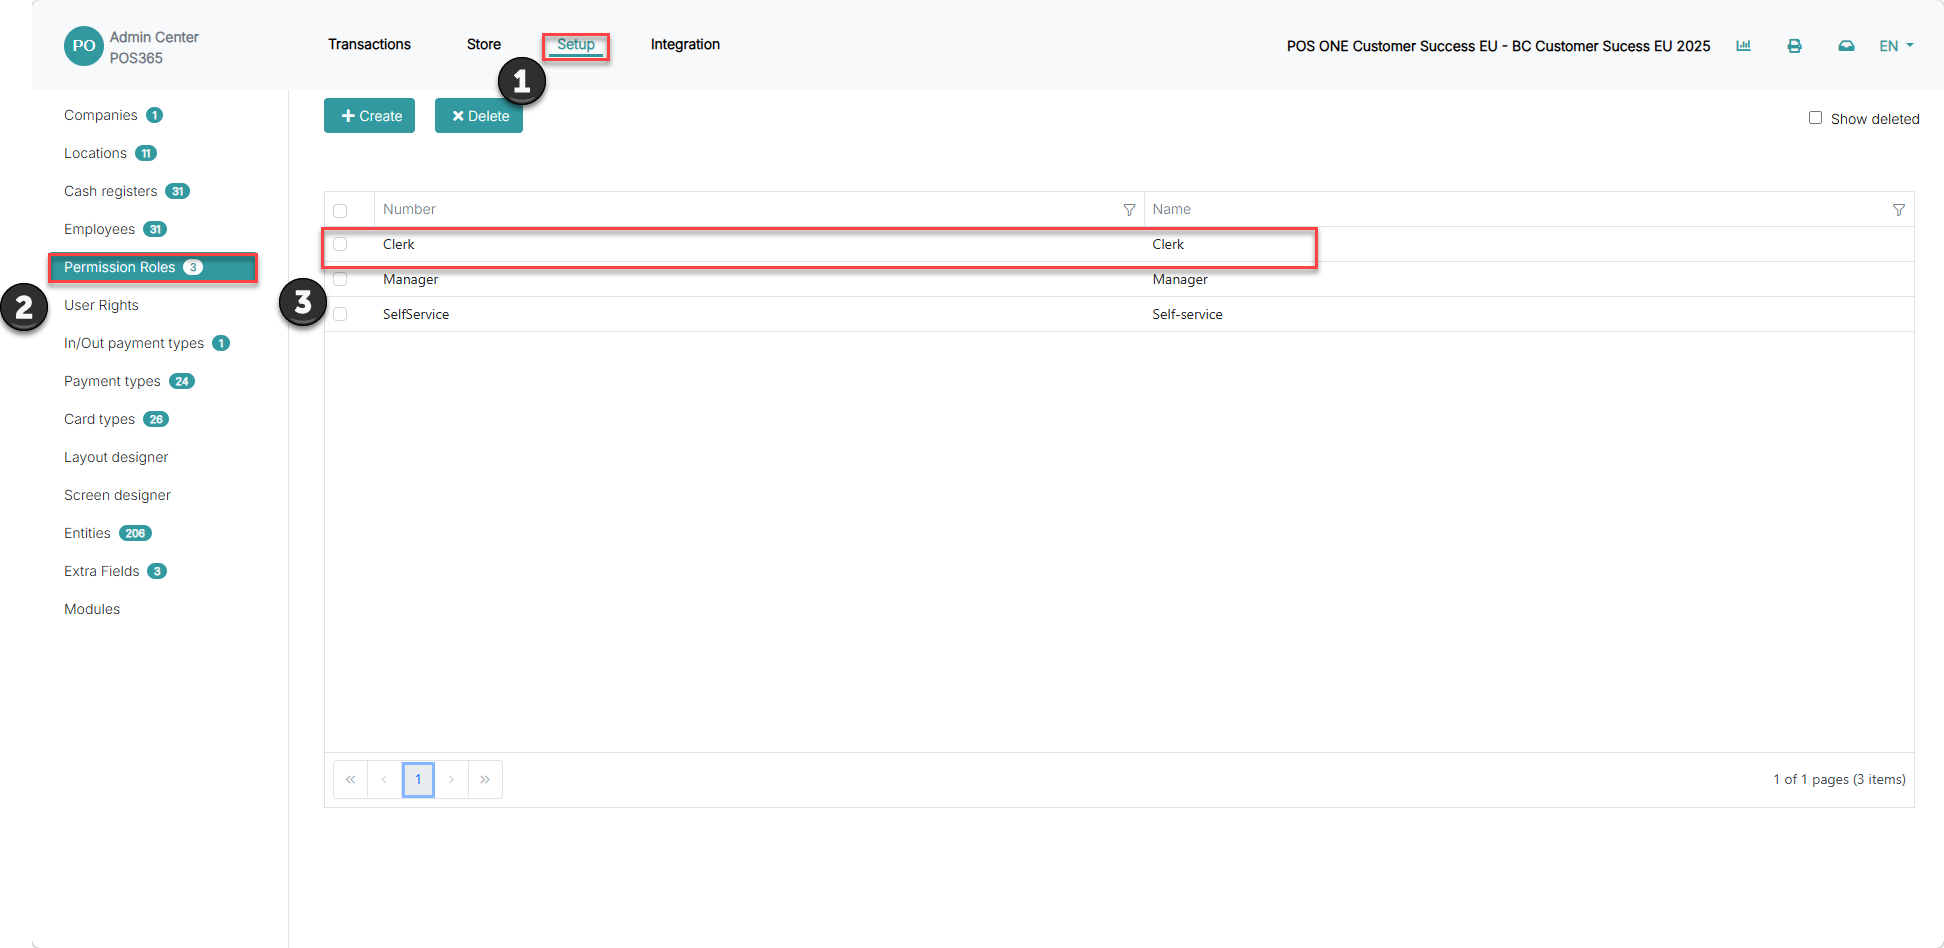
Task: Open the Transactions menu
Action: click(x=369, y=44)
